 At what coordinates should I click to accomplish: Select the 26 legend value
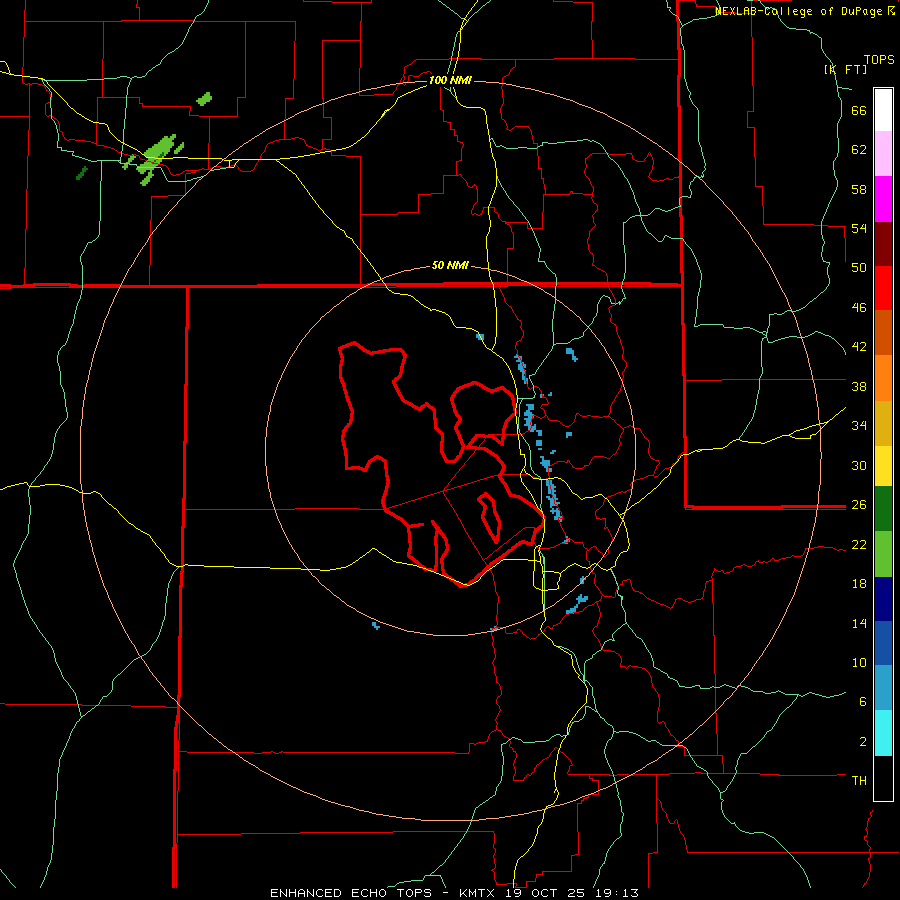point(859,505)
